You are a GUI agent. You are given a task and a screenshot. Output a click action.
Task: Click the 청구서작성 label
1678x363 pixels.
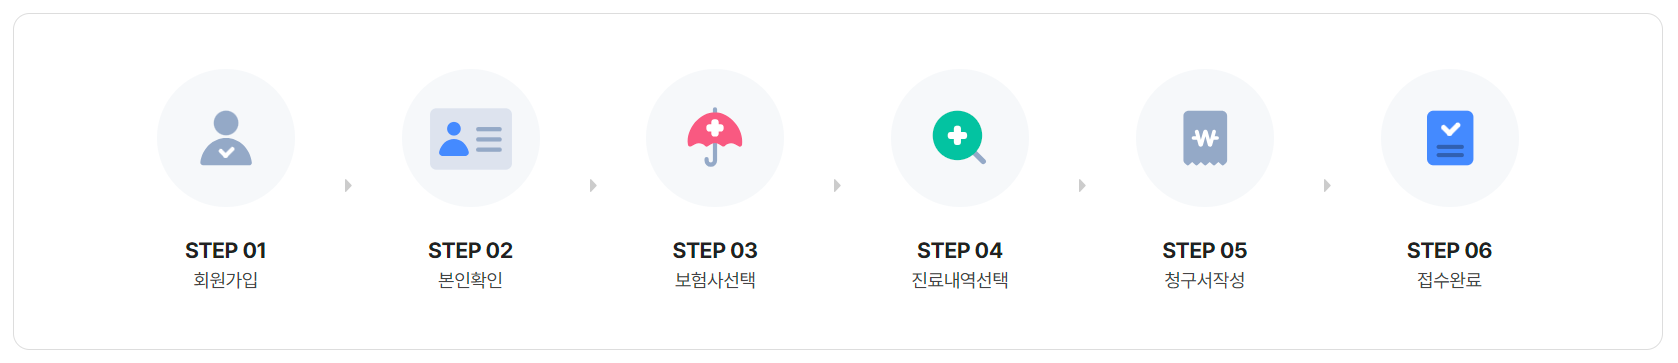click(x=1205, y=280)
